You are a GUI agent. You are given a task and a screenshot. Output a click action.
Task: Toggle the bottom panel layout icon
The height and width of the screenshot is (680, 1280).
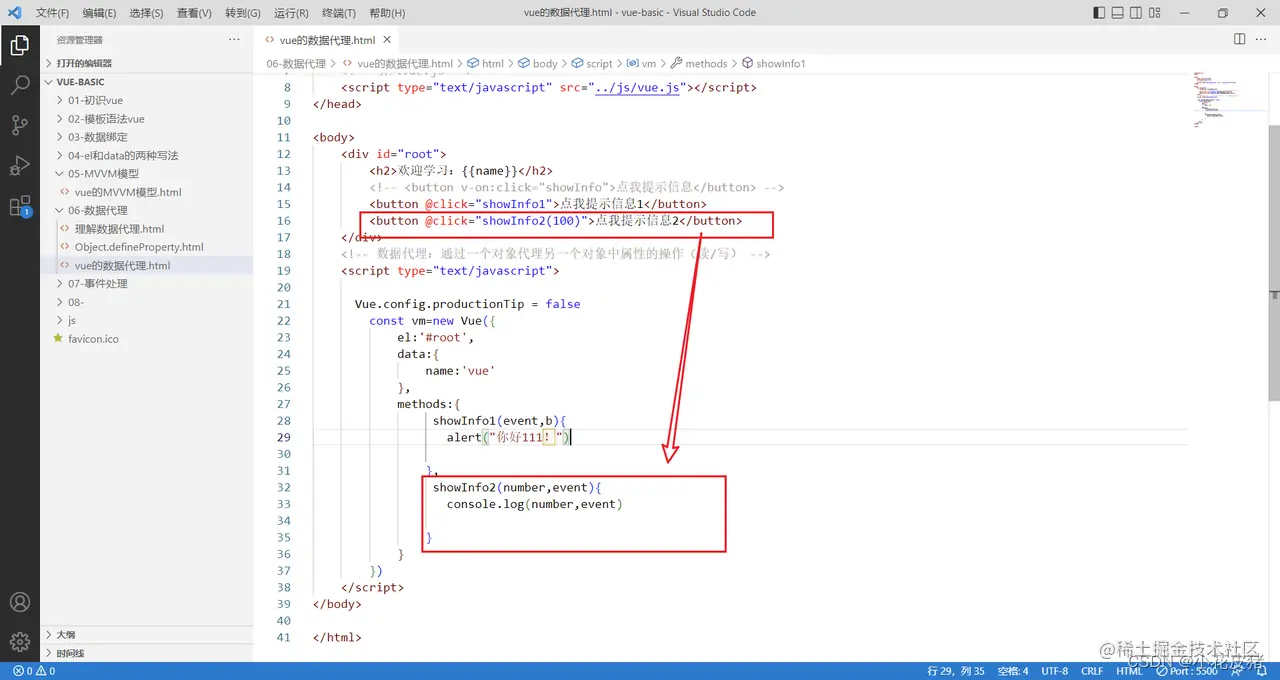[1120, 13]
